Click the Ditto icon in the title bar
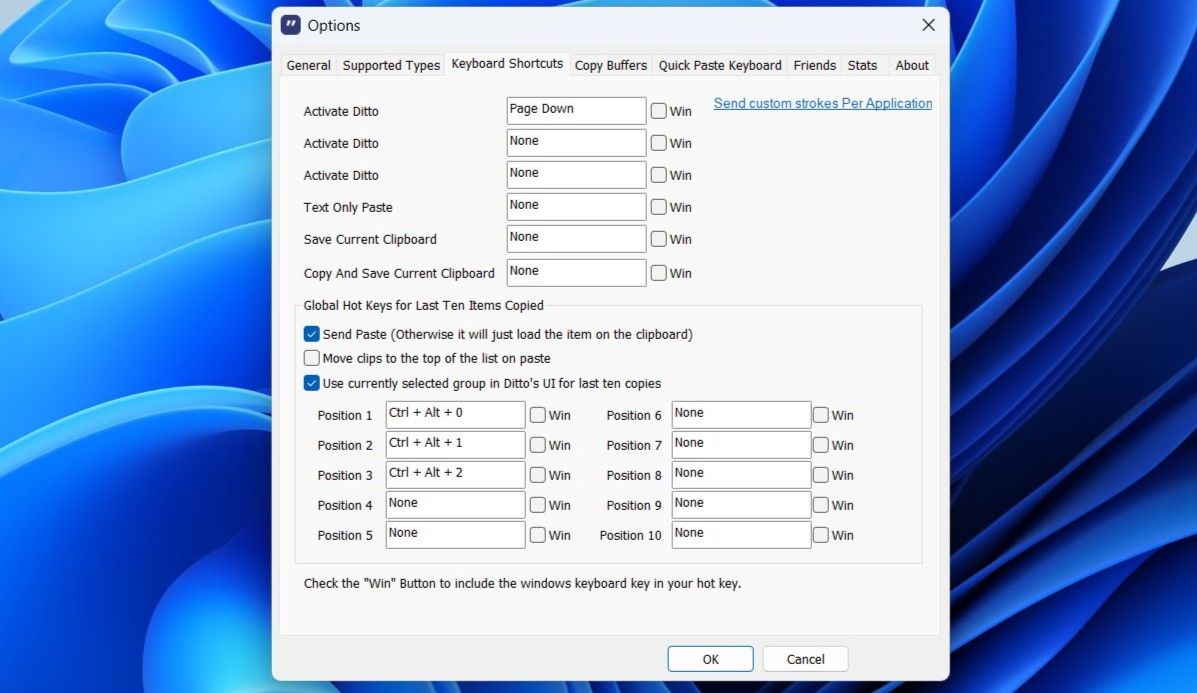Viewport: 1197px width, 693px height. pos(289,24)
